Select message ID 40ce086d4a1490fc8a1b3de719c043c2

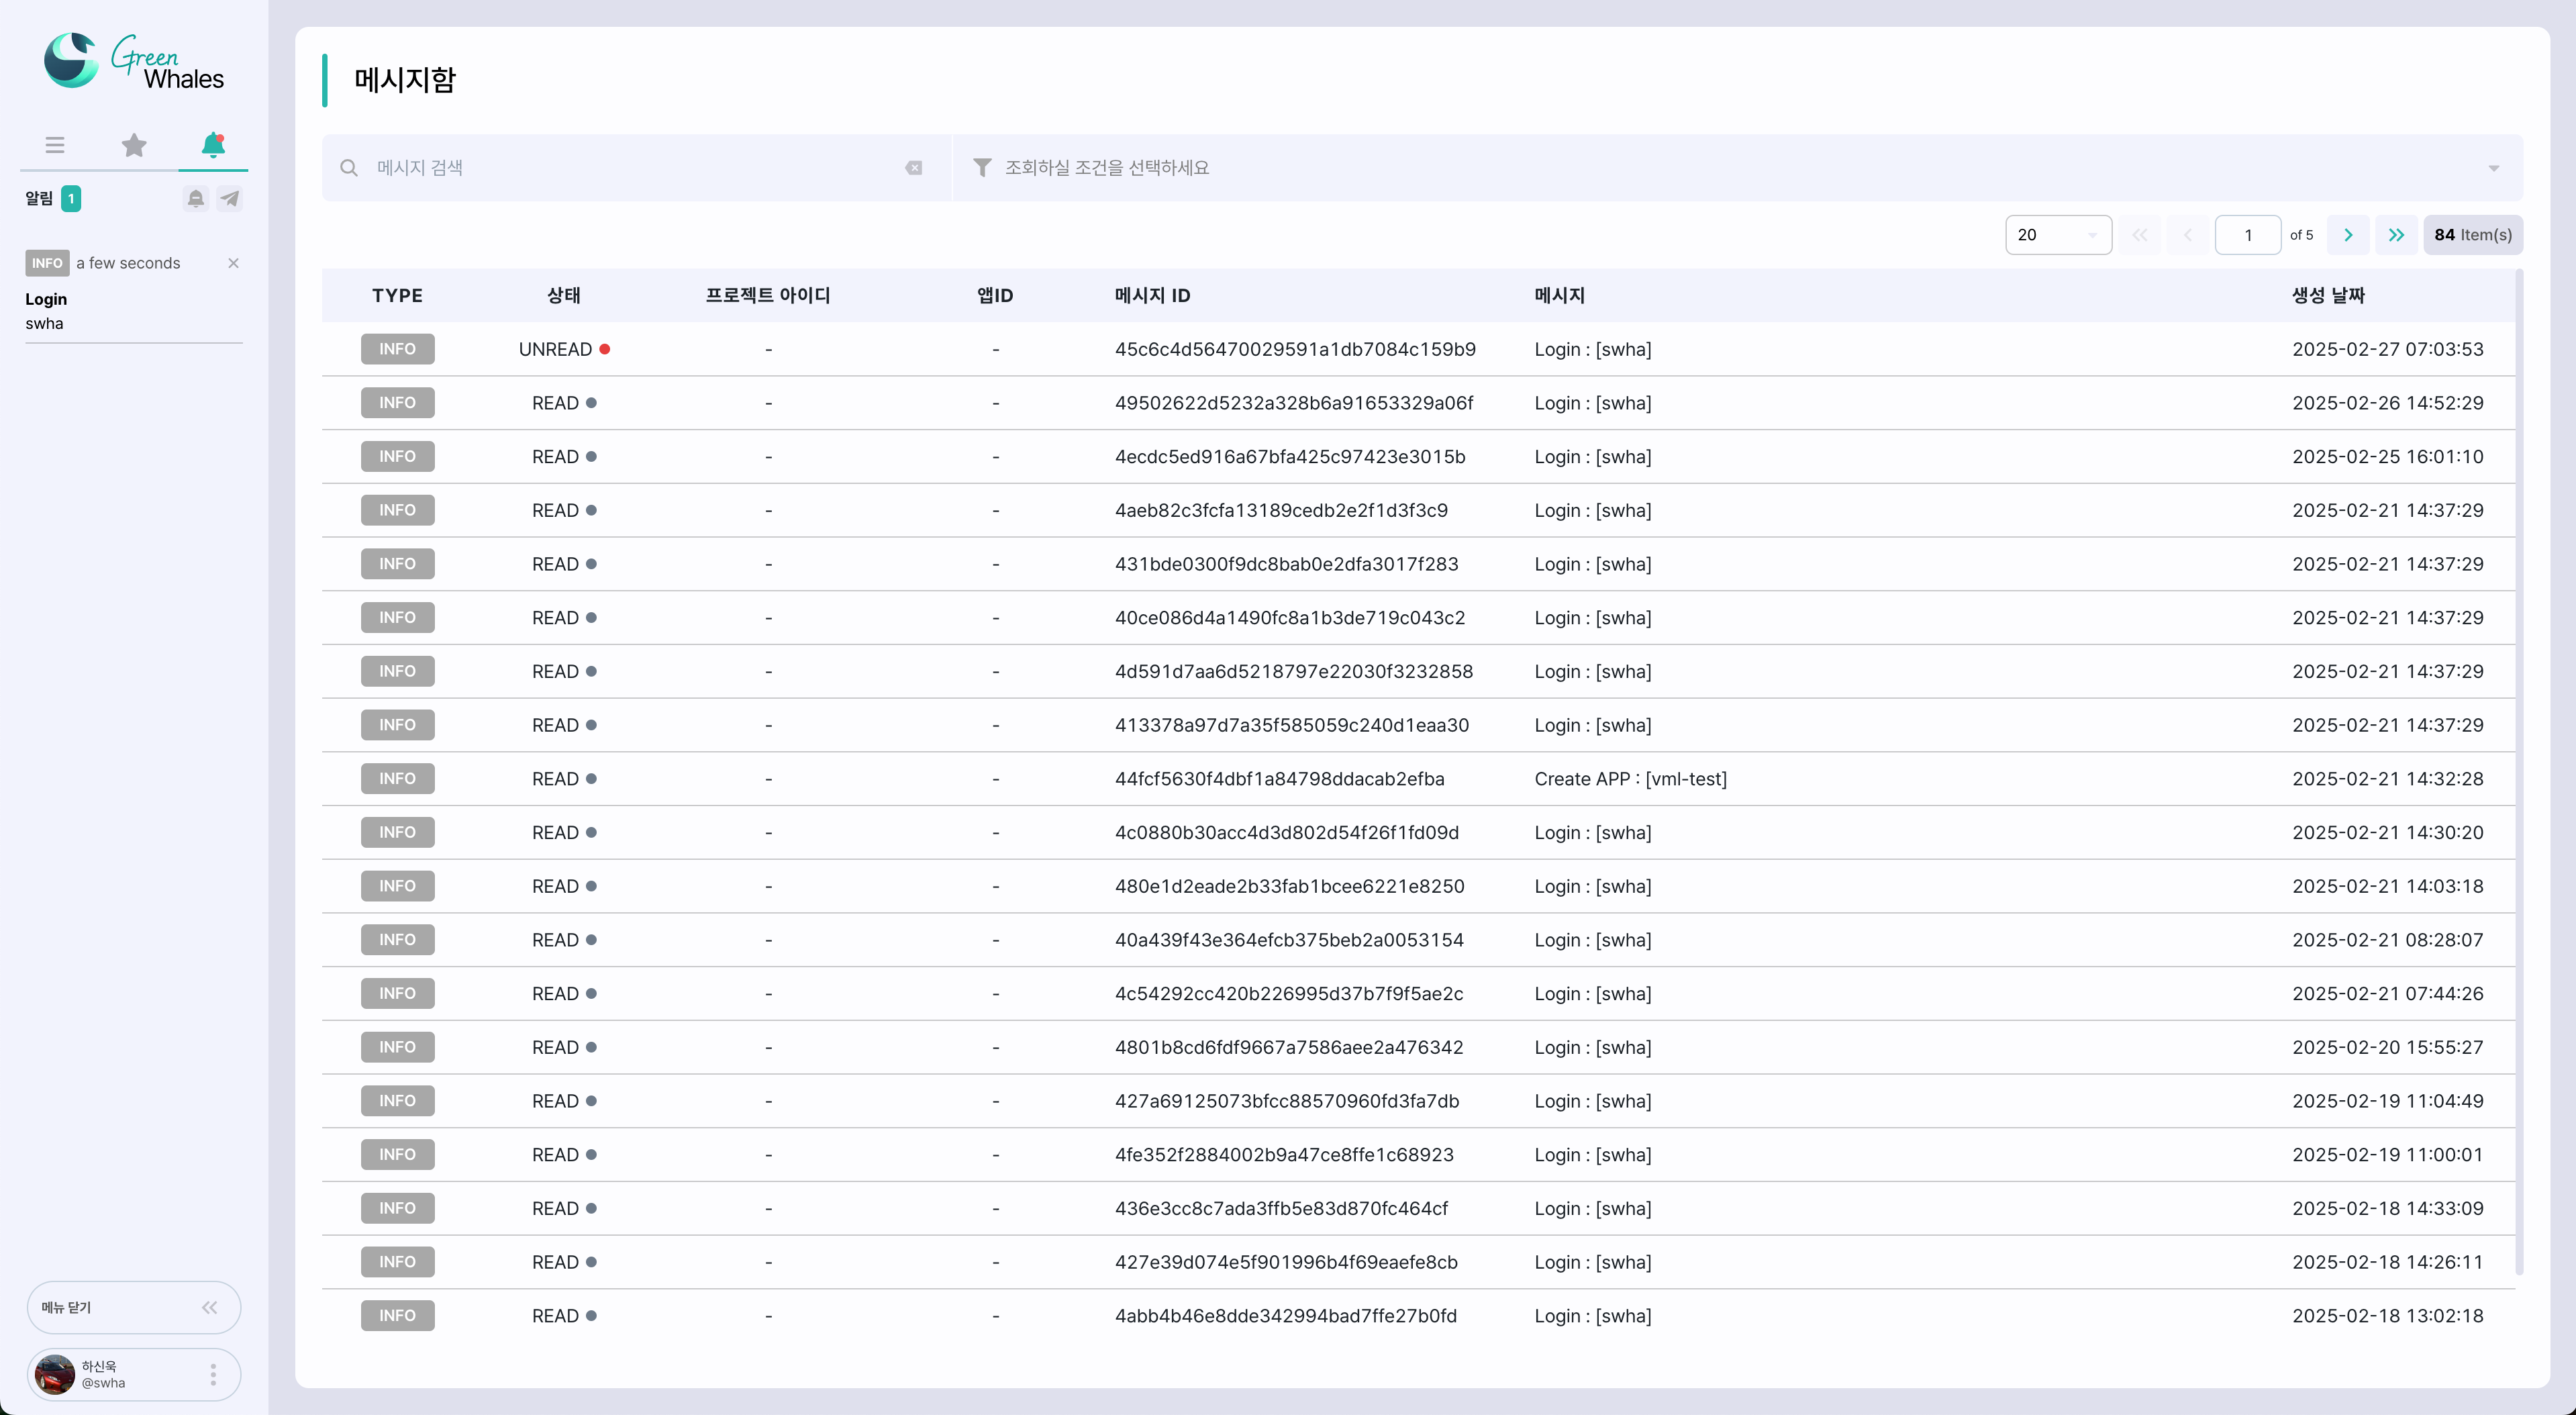[1290, 618]
